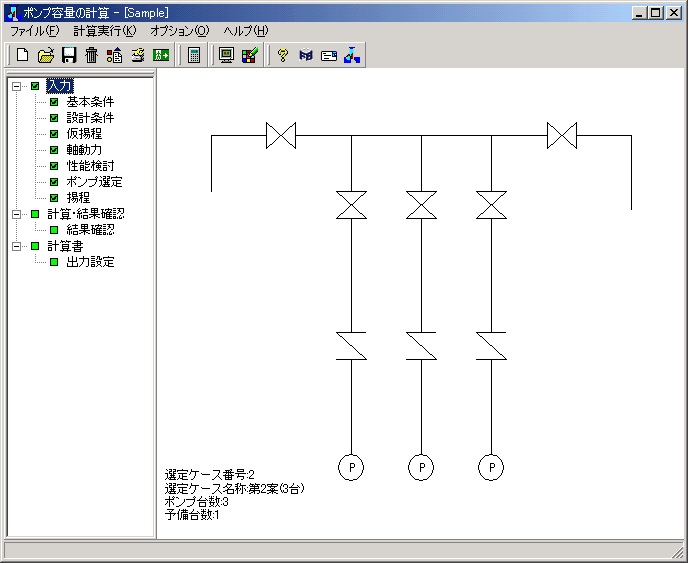Click green check icon beside ポンプ選定
The image size is (688, 563).
[x=54, y=182]
